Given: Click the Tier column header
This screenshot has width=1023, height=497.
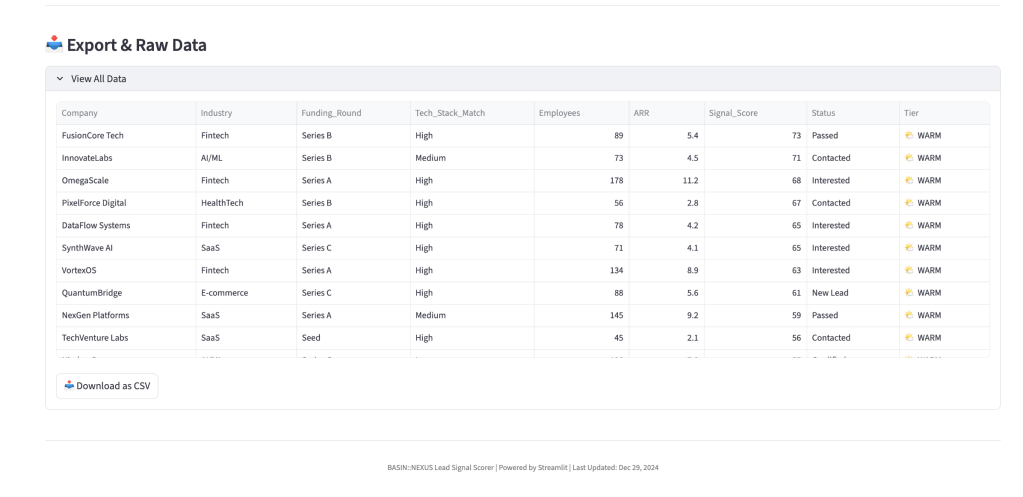Looking at the screenshot, I should pos(911,113).
